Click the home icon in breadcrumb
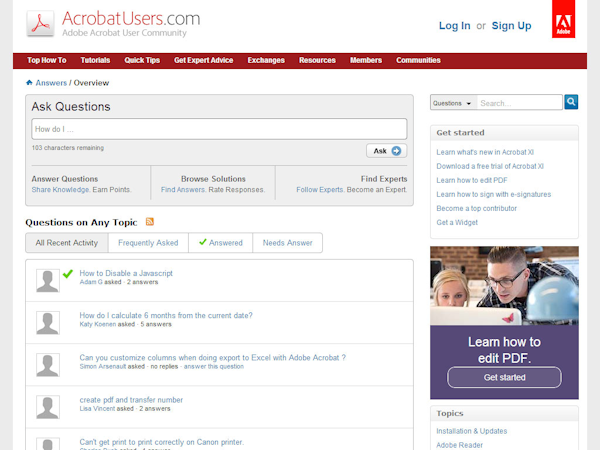 click(29, 83)
